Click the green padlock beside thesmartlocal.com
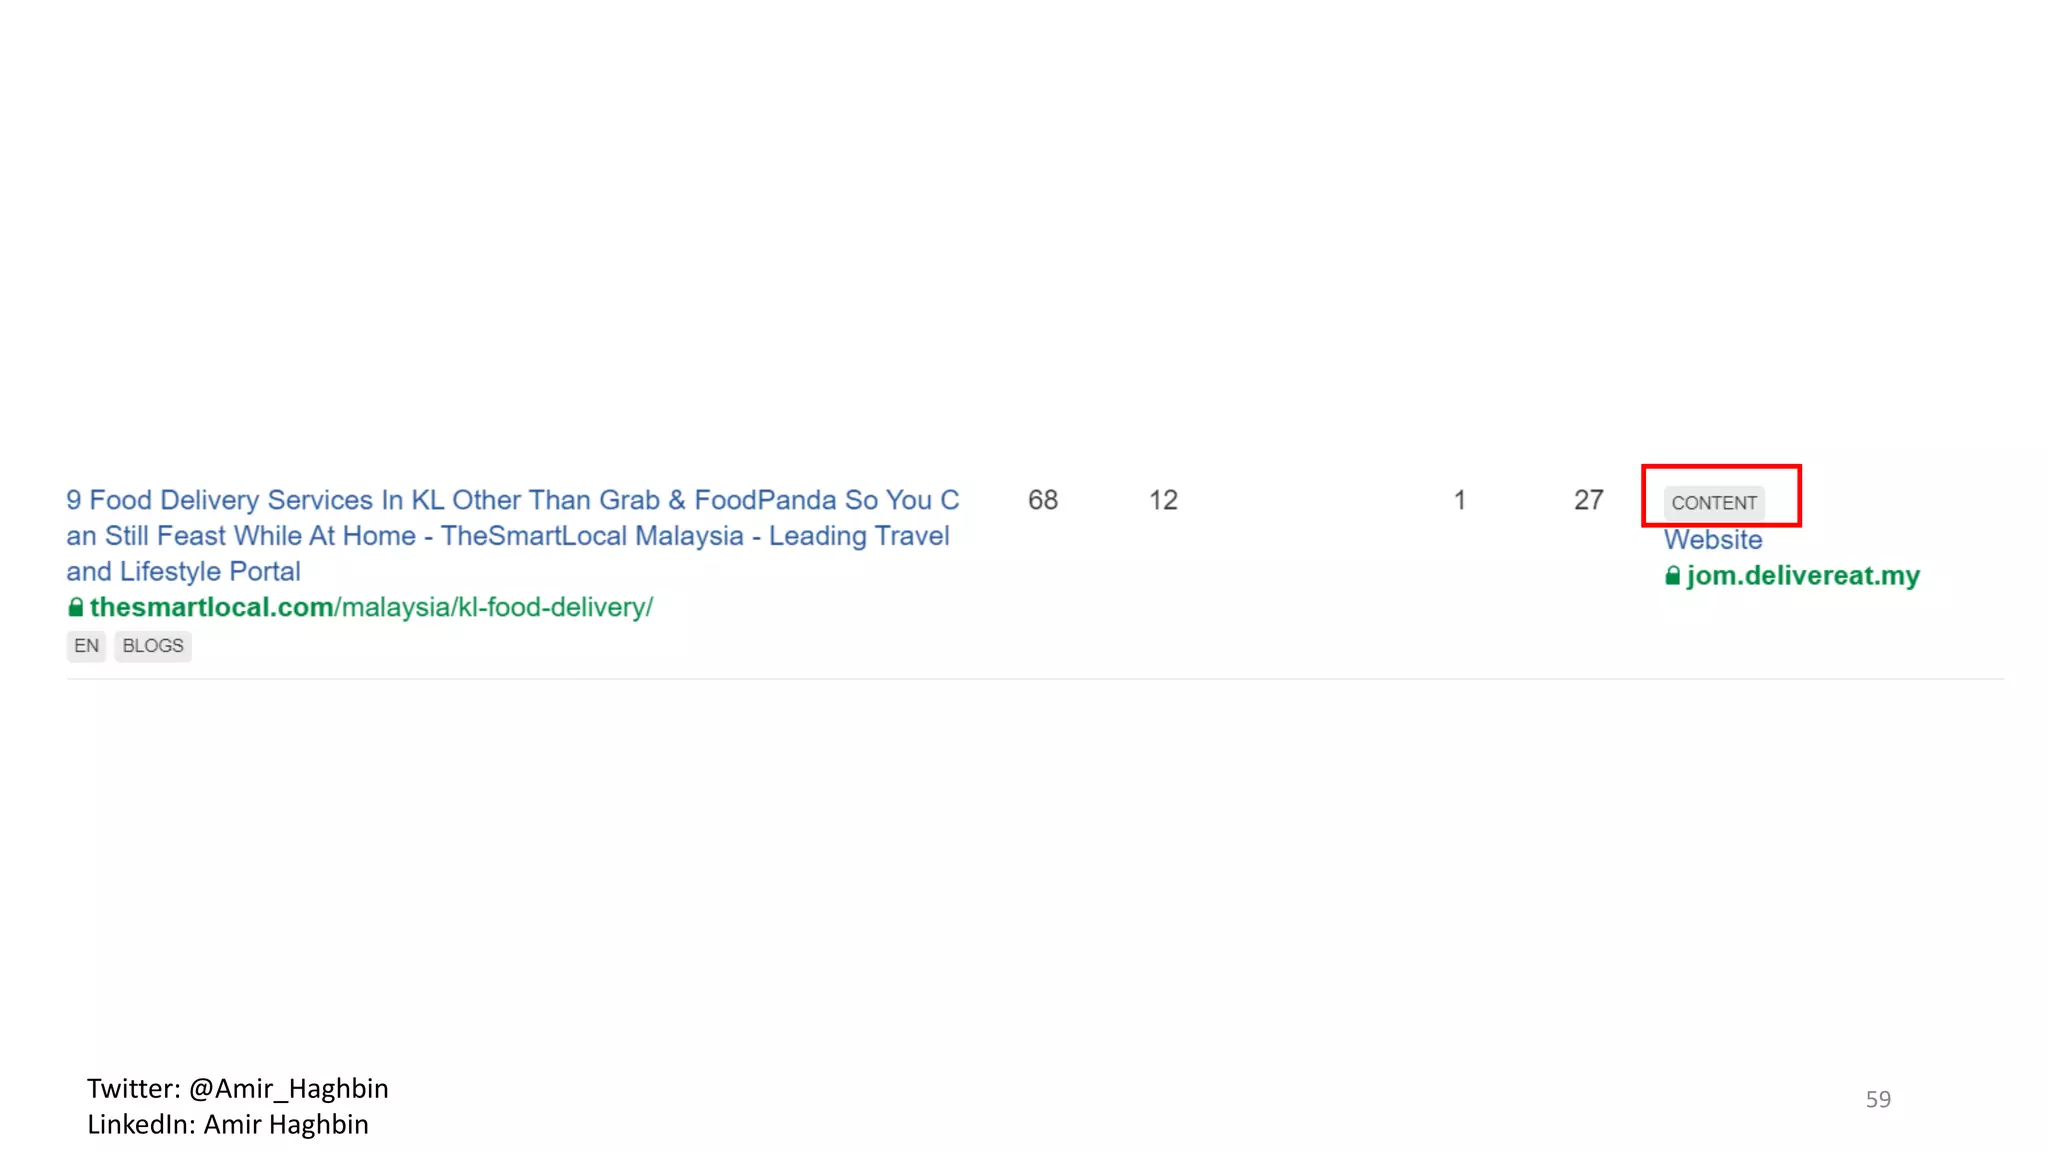The image size is (2048, 1152). click(x=75, y=607)
